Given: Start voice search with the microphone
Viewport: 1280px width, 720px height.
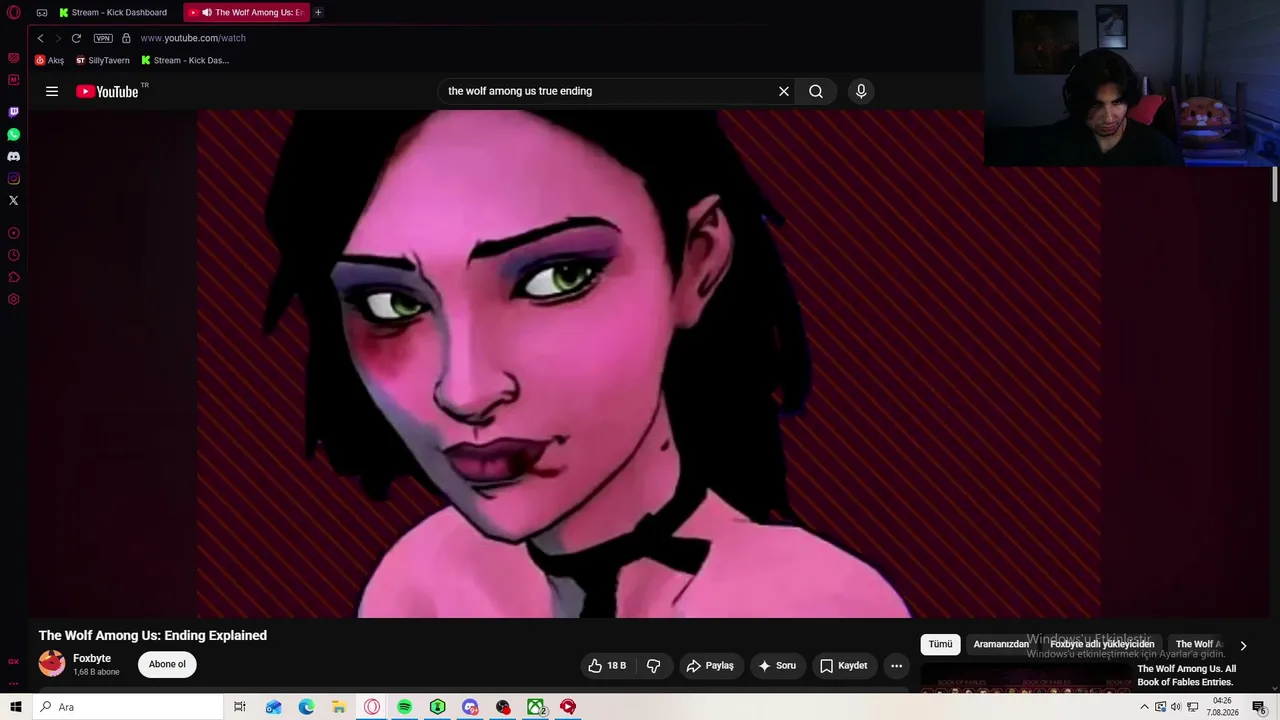Looking at the screenshot, I should 861,91.
